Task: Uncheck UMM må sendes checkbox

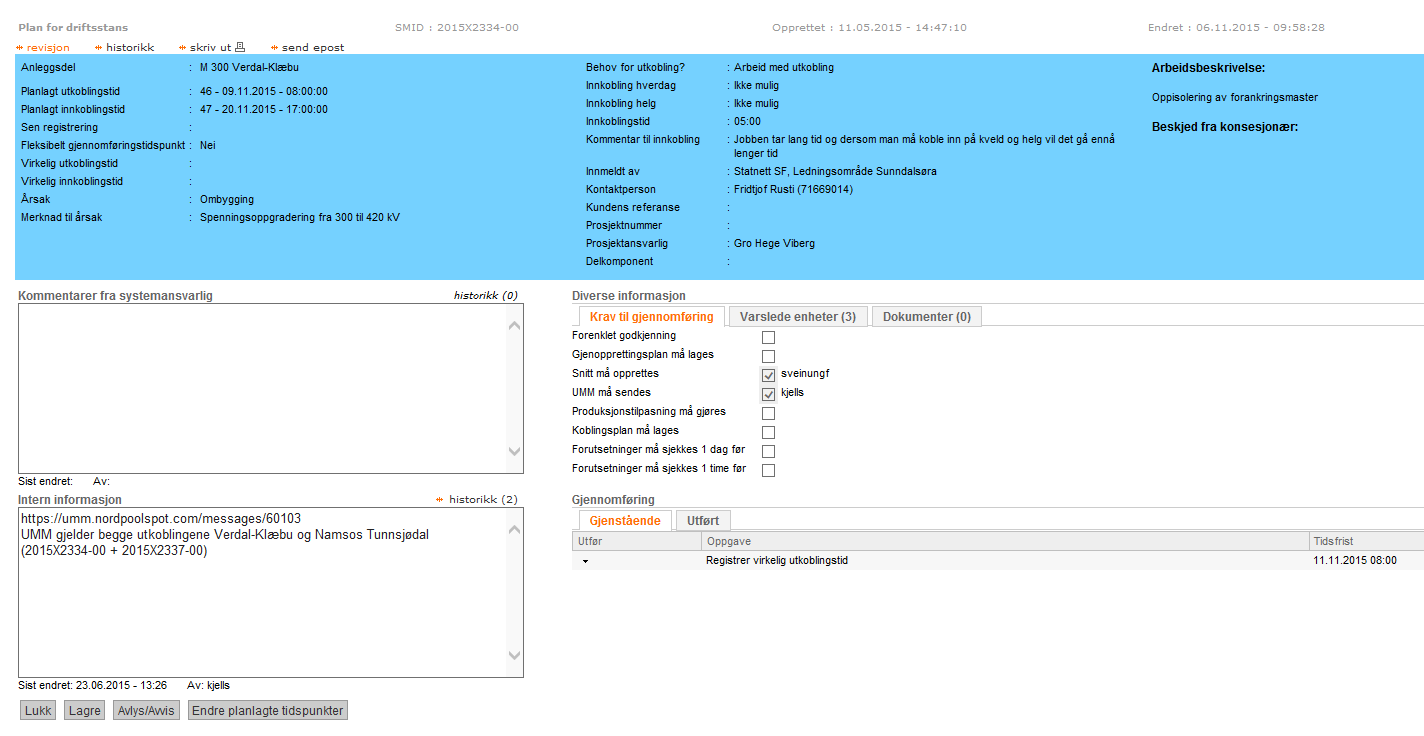Action: click(768, 394)
